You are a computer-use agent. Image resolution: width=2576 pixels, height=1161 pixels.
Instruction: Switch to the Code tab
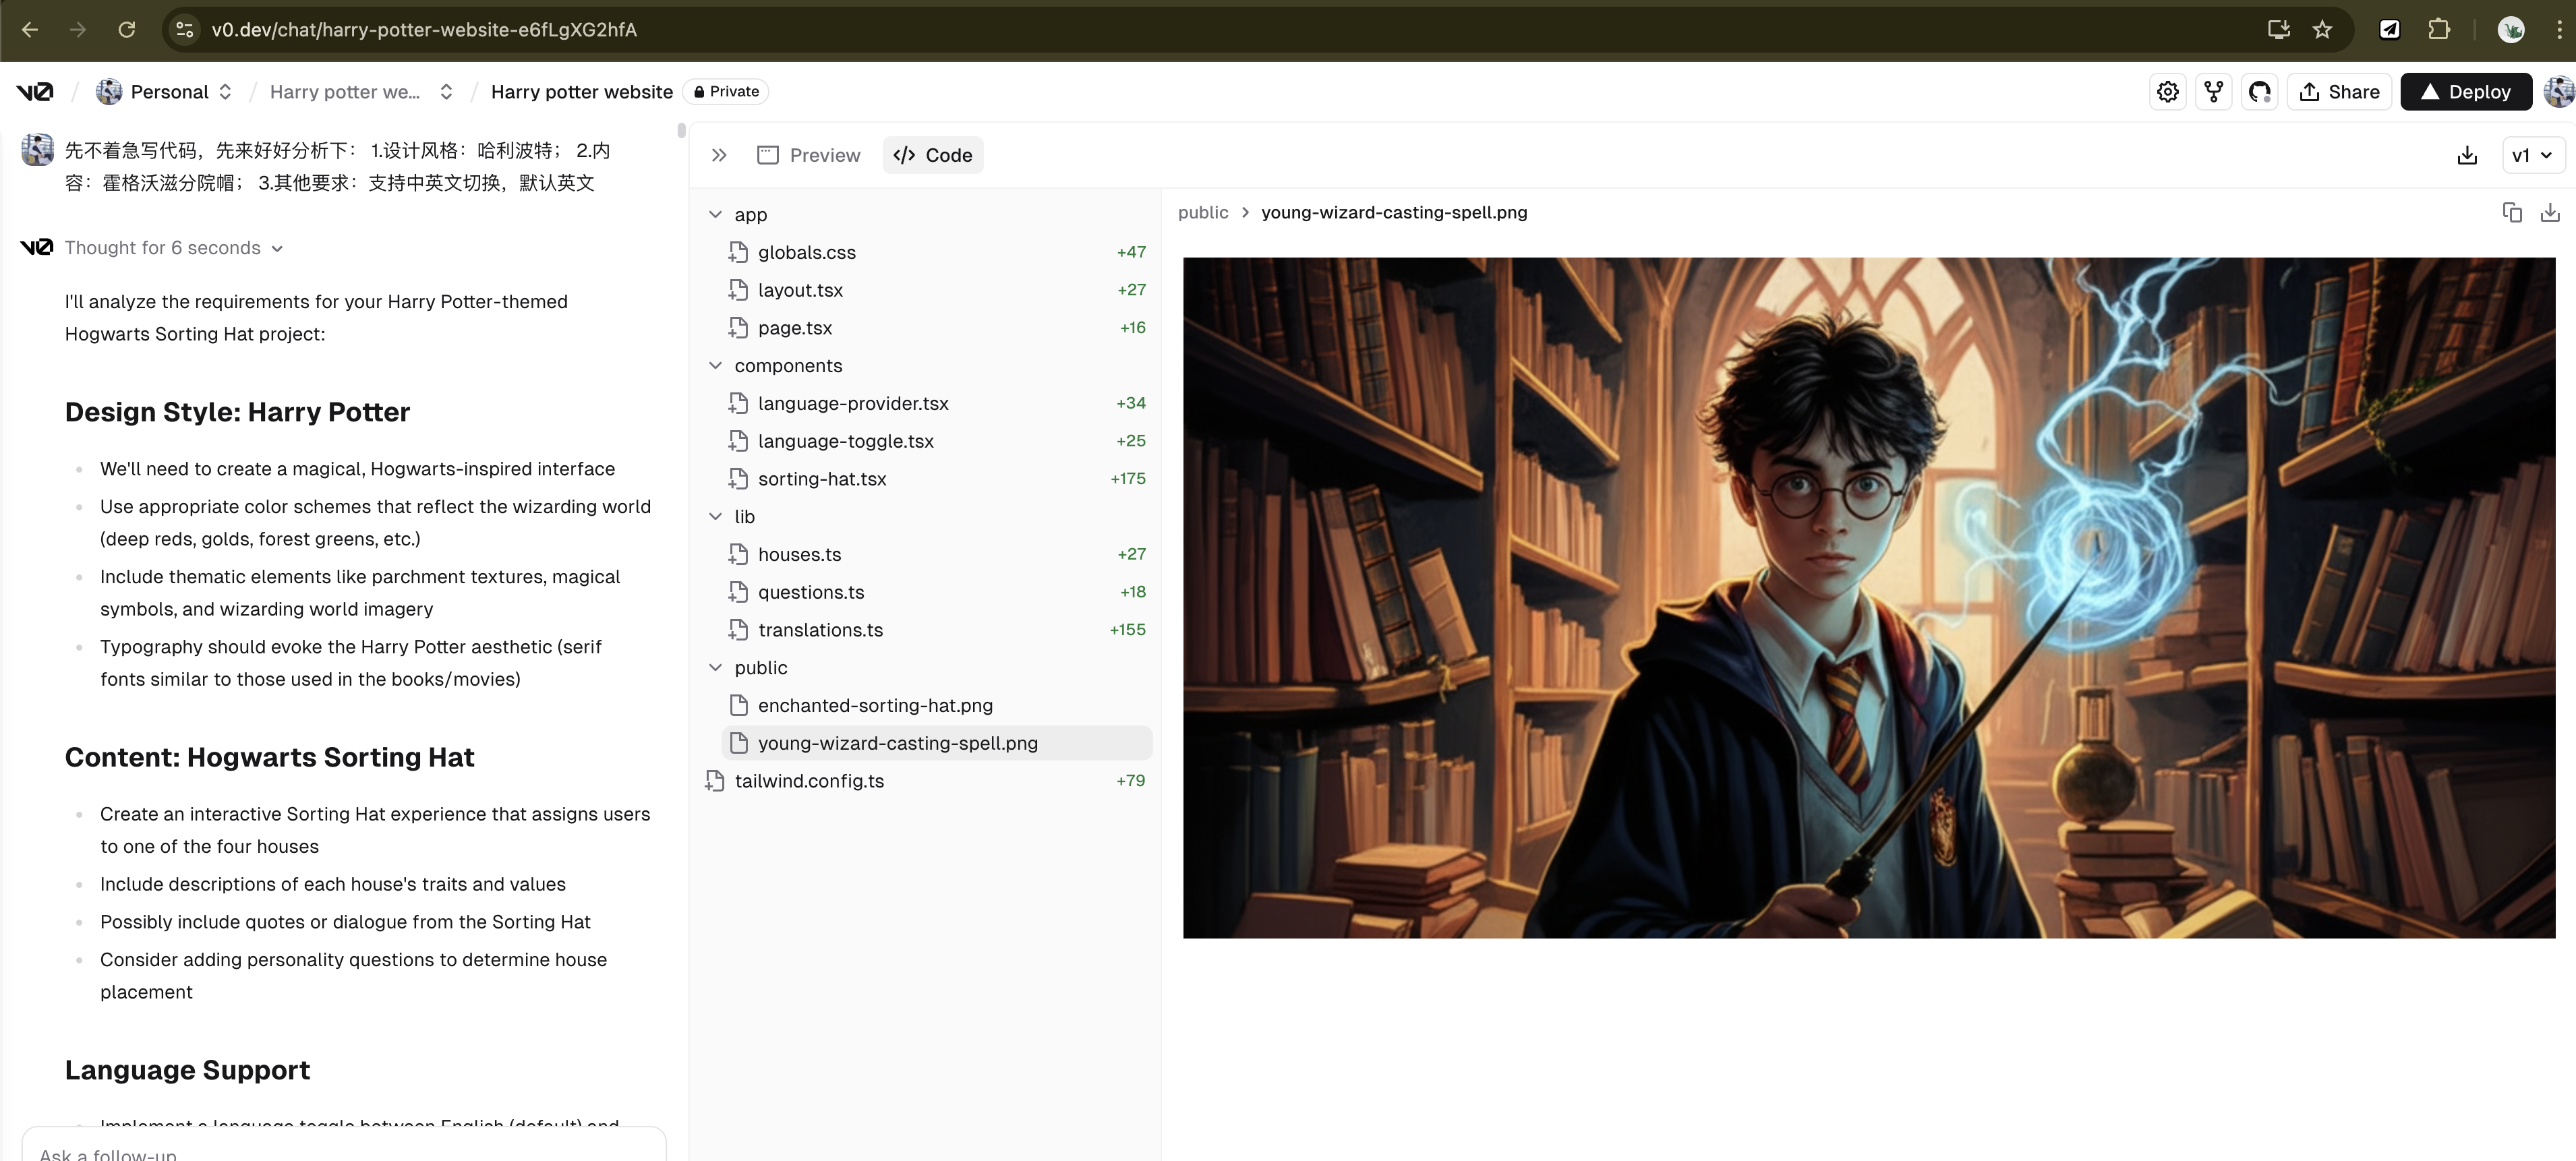tap(932, 155)
